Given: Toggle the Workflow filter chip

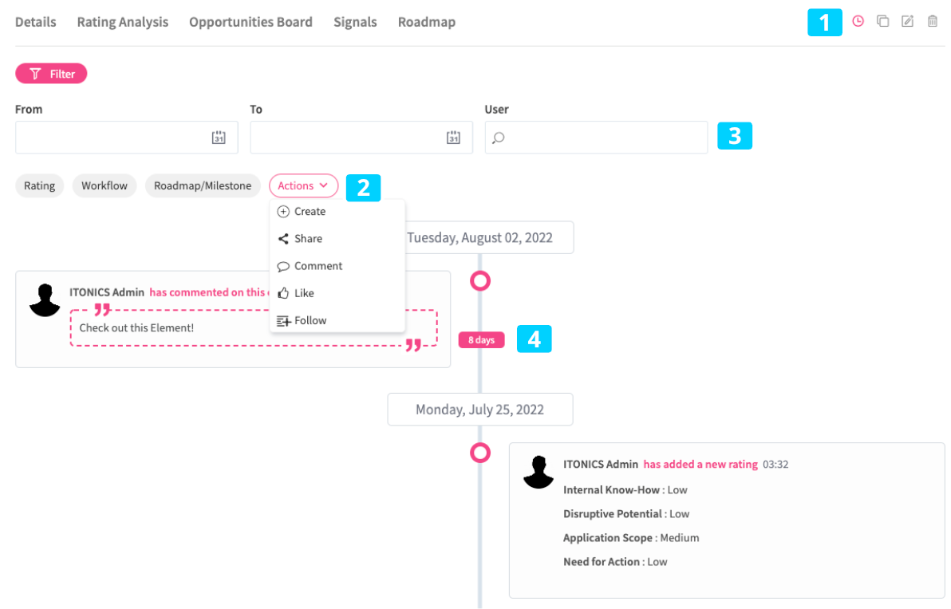Looking at the screenshot, I should [x=105, y=186].
